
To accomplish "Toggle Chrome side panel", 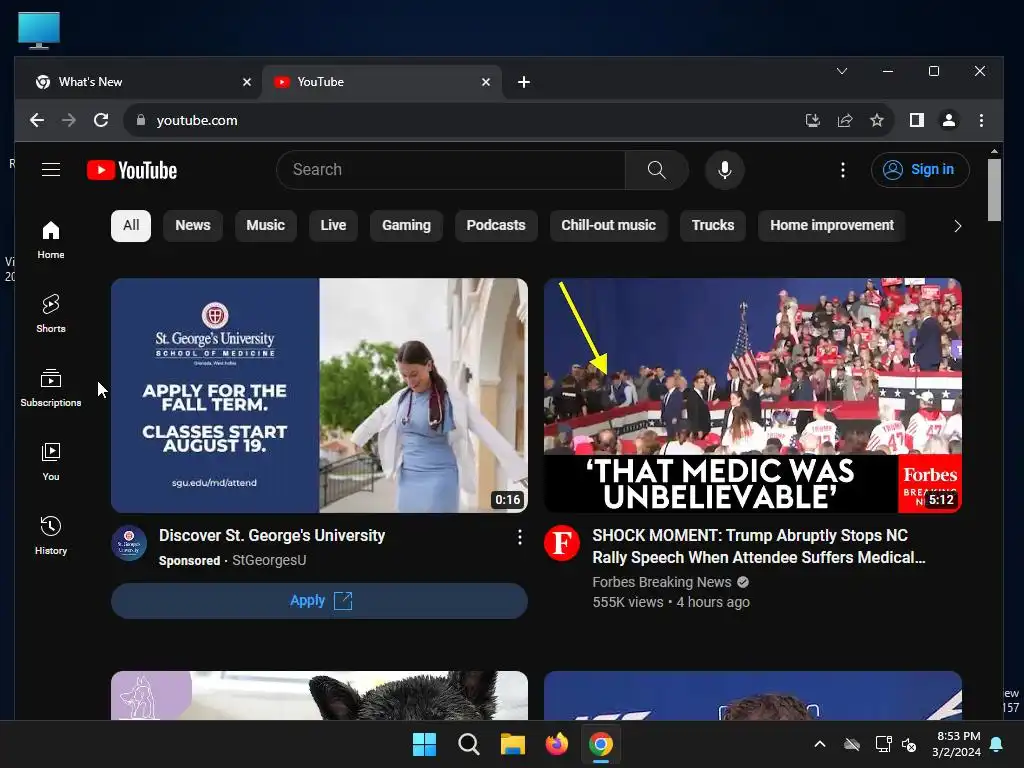I will [916, 120].
